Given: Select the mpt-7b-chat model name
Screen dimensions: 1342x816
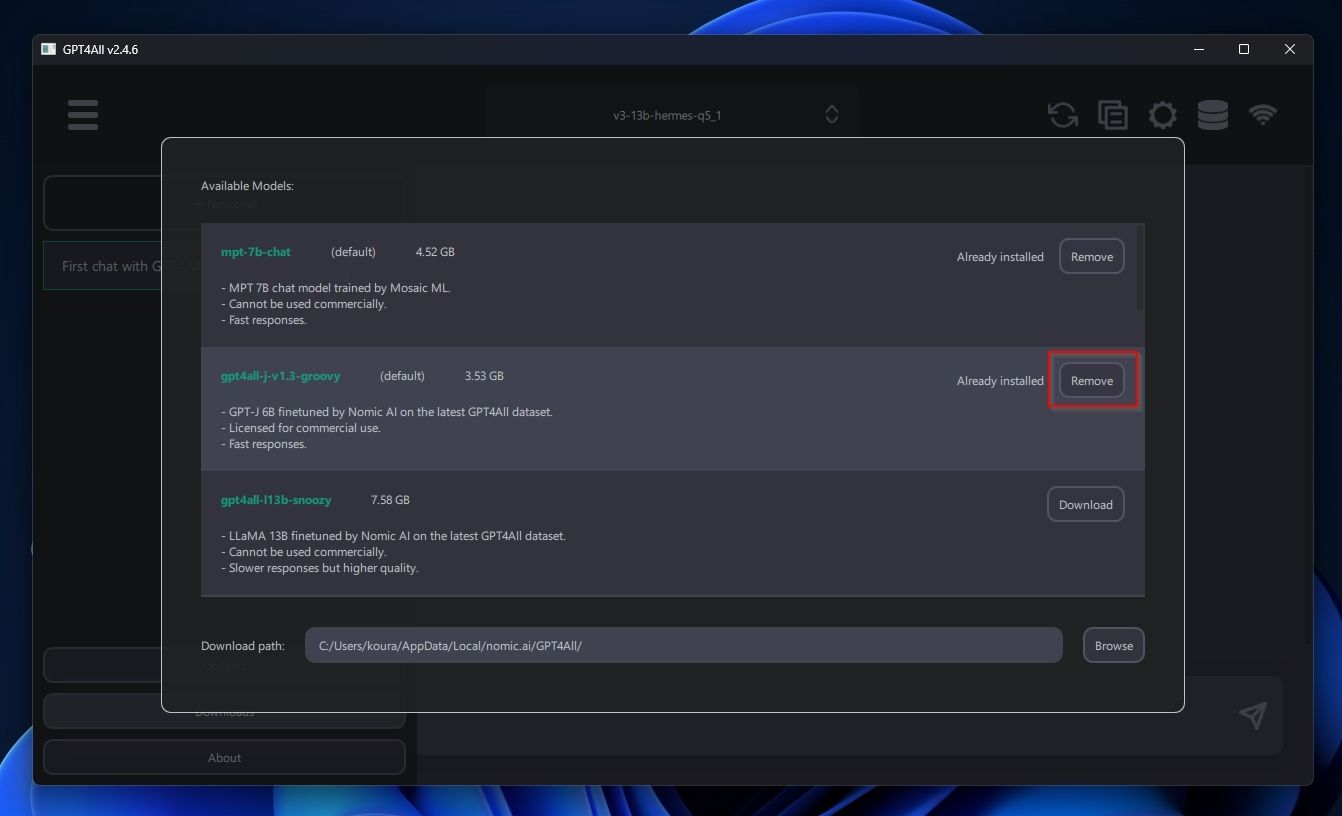Looking at the screenshot, I should [x=256, y=252].
